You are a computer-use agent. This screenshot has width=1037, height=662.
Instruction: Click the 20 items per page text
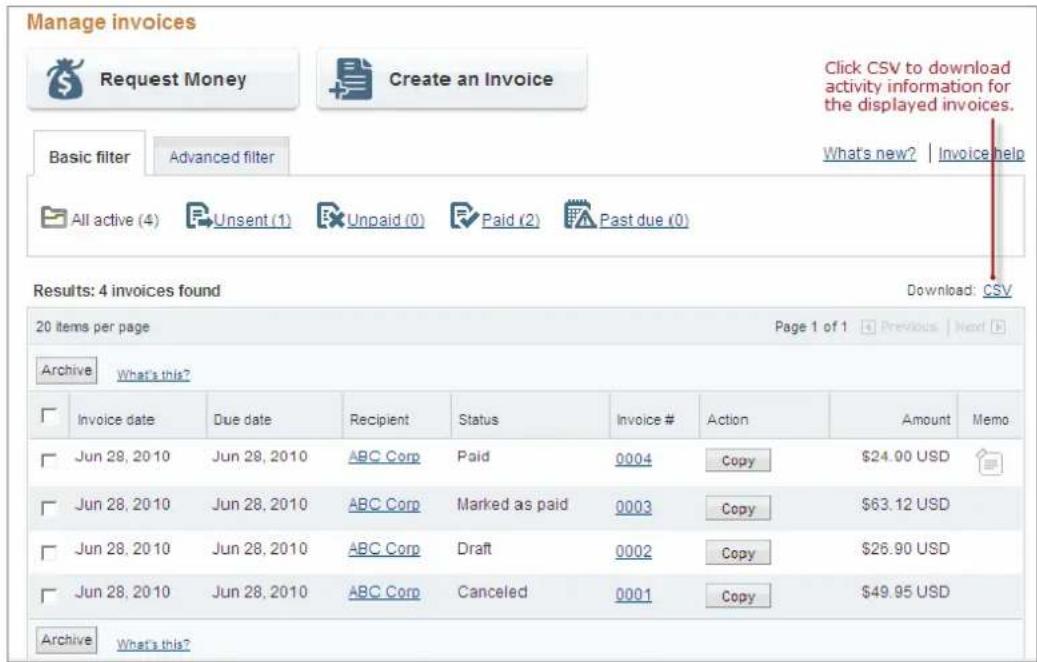(x=93, y=327)
